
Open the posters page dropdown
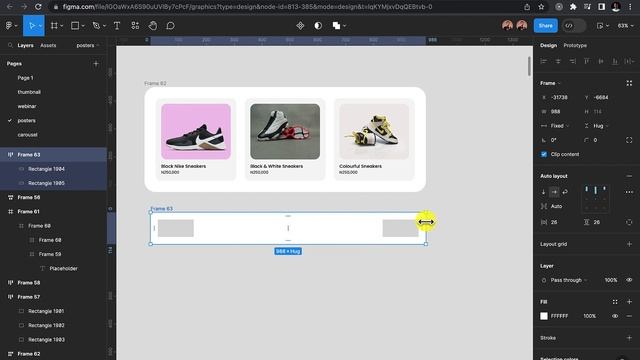pyautogui.click(x=88, y=45)
